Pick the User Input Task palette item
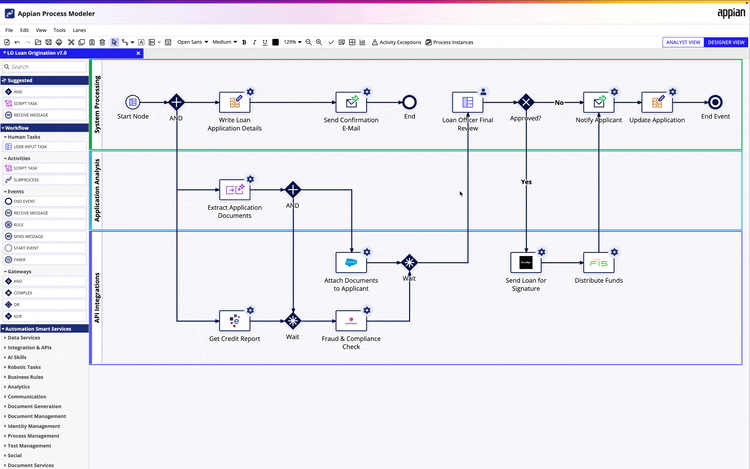750x469 pixels. [x=44, y=147]
